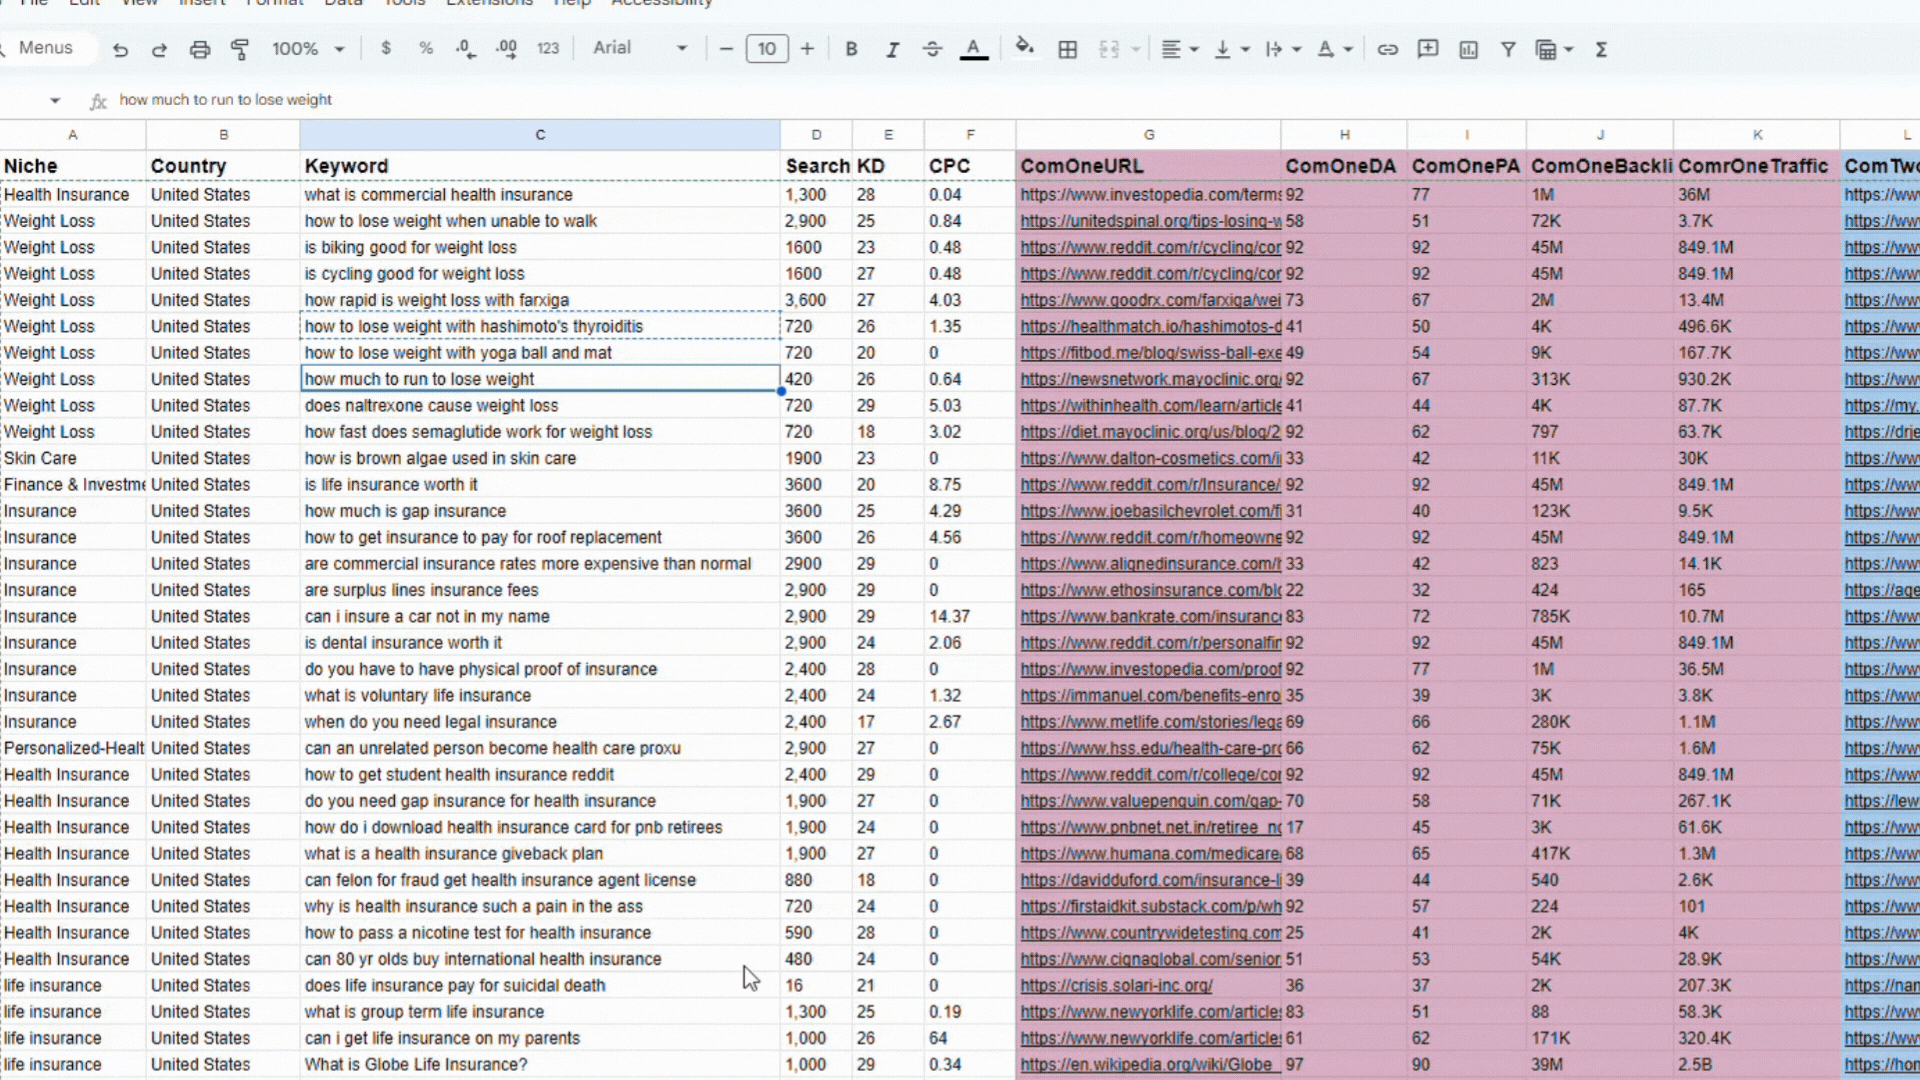Click the Undo icon
Image resolution: width=1920 pixels, height=1080 pixels.
[120, 49]
